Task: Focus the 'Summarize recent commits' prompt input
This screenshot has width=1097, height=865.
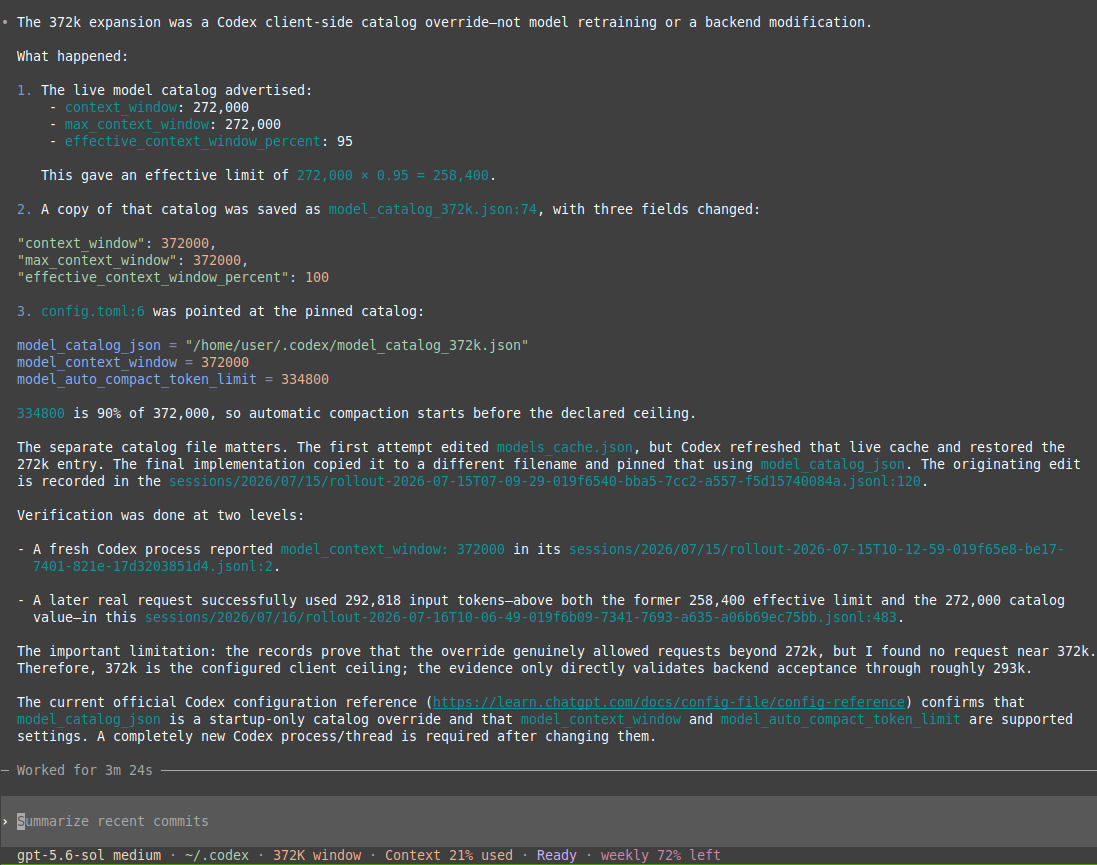Action: [x=548, y=821]
